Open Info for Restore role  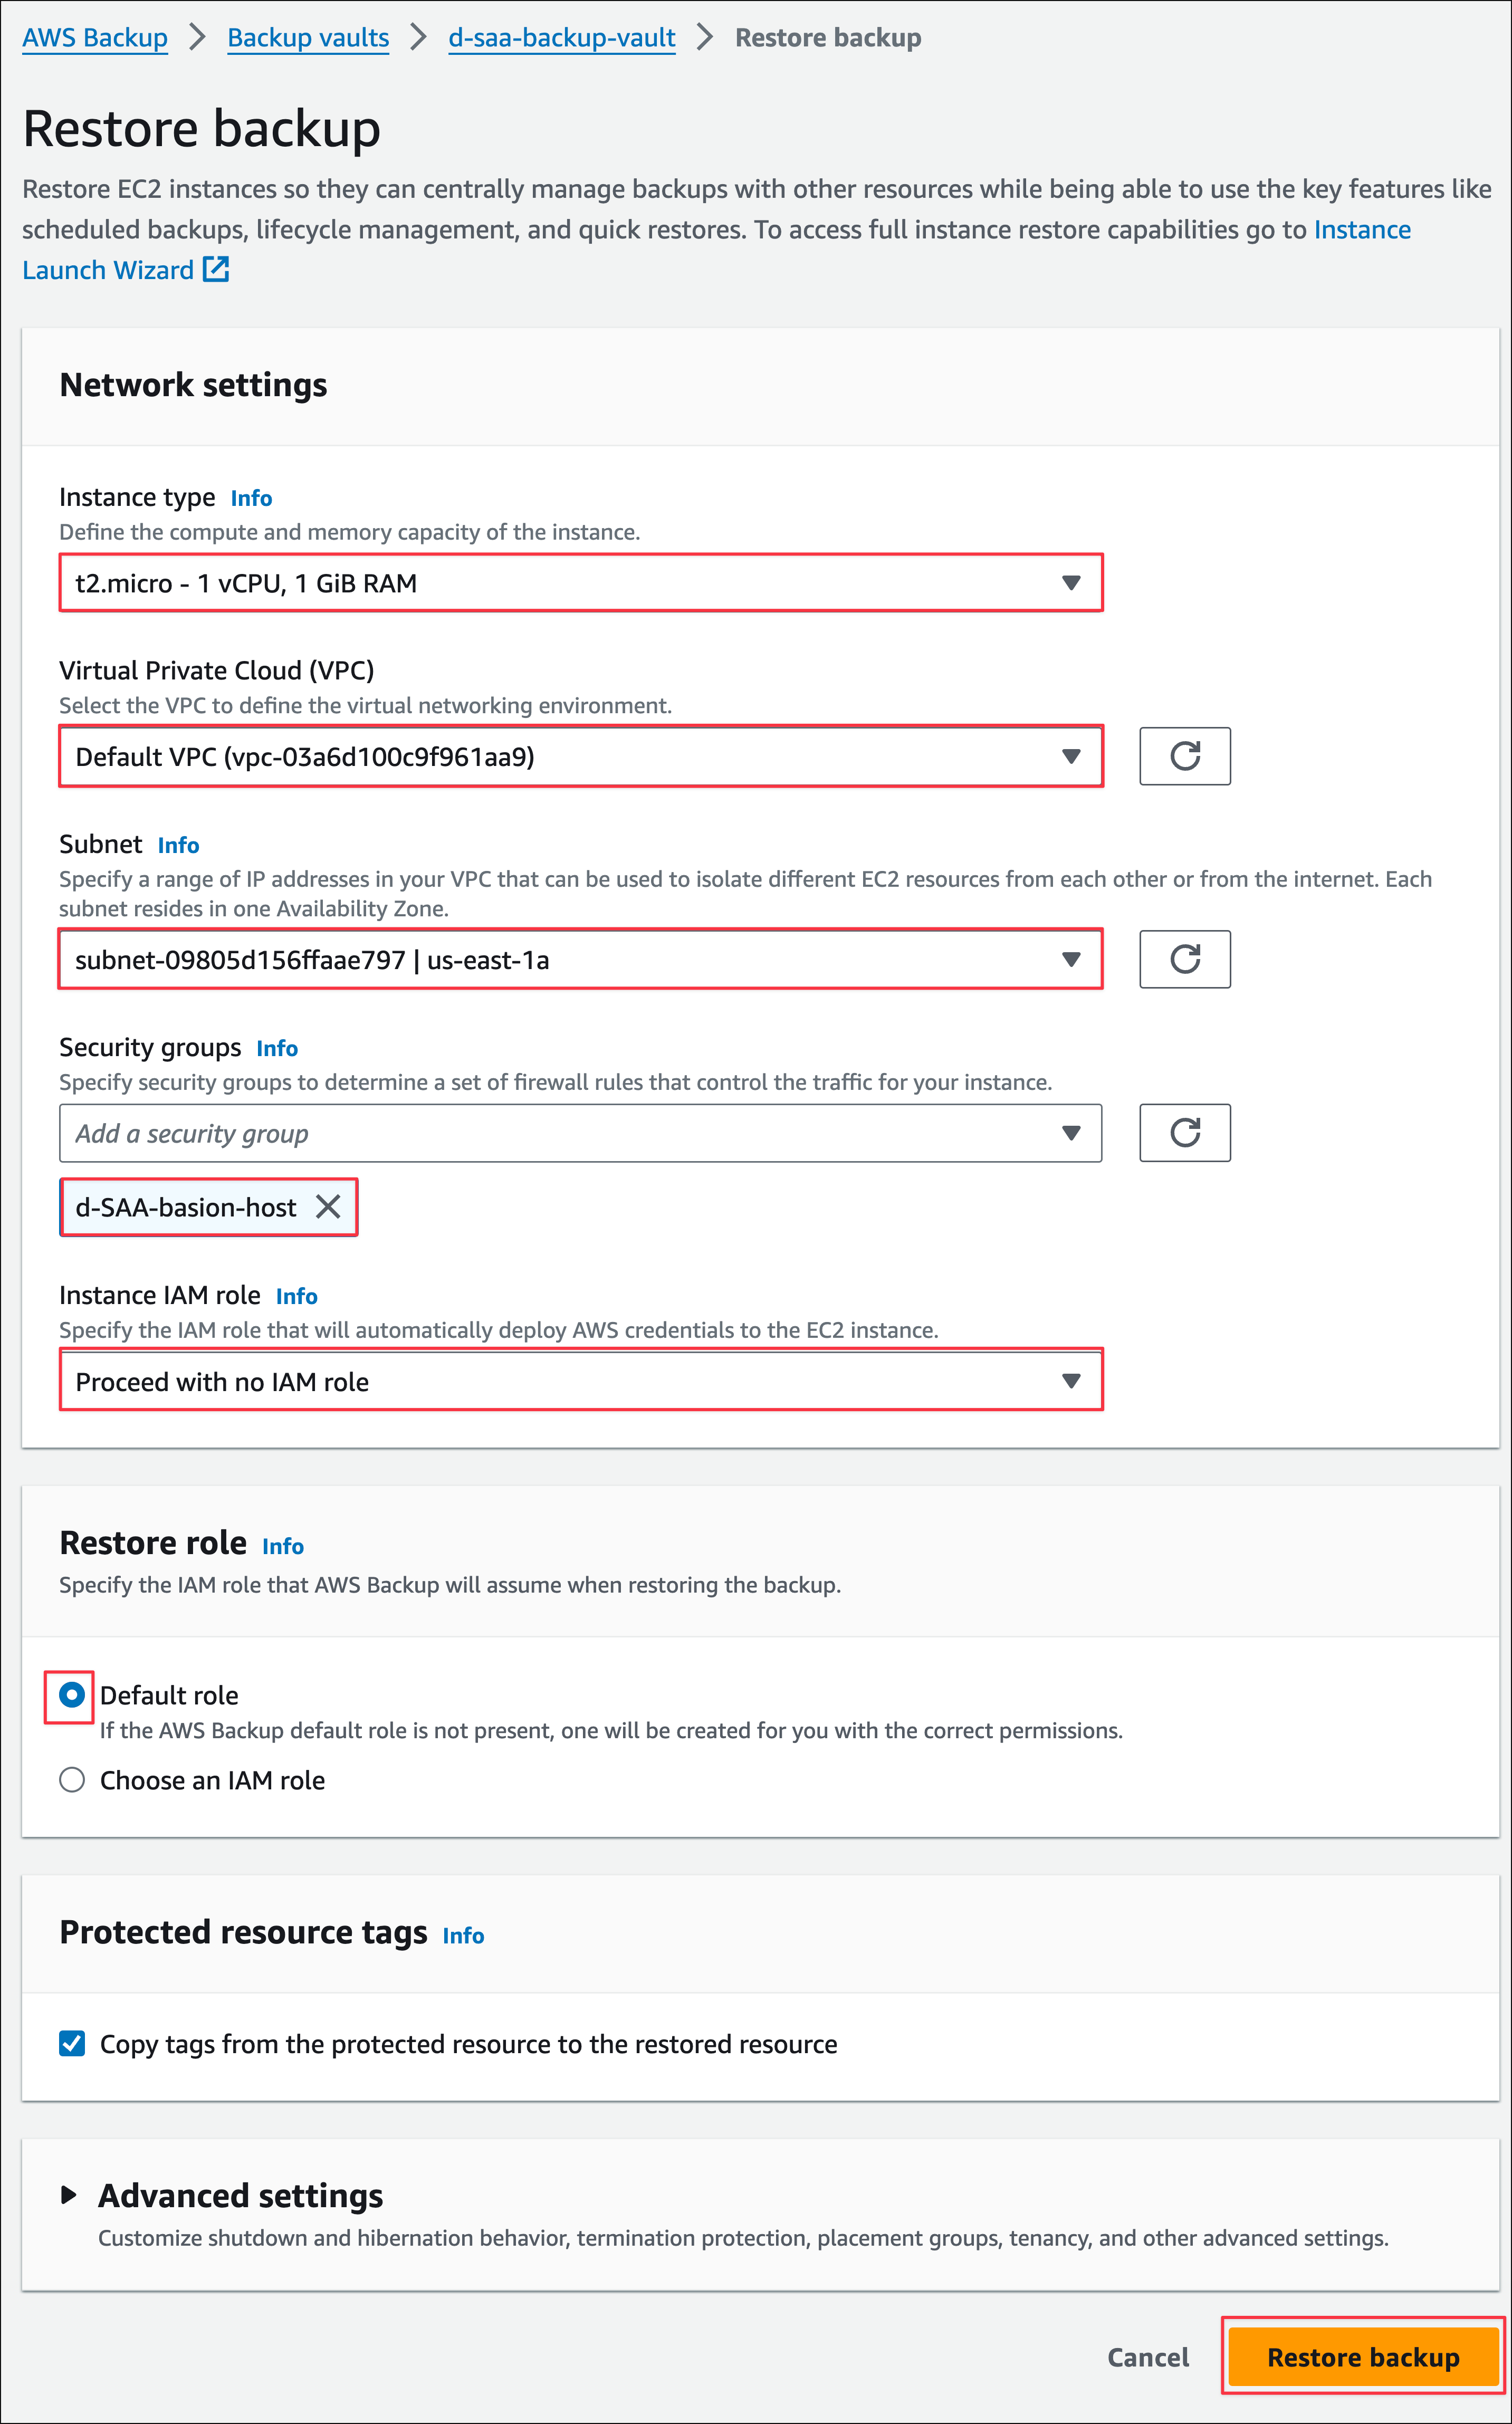[283, 1546]
